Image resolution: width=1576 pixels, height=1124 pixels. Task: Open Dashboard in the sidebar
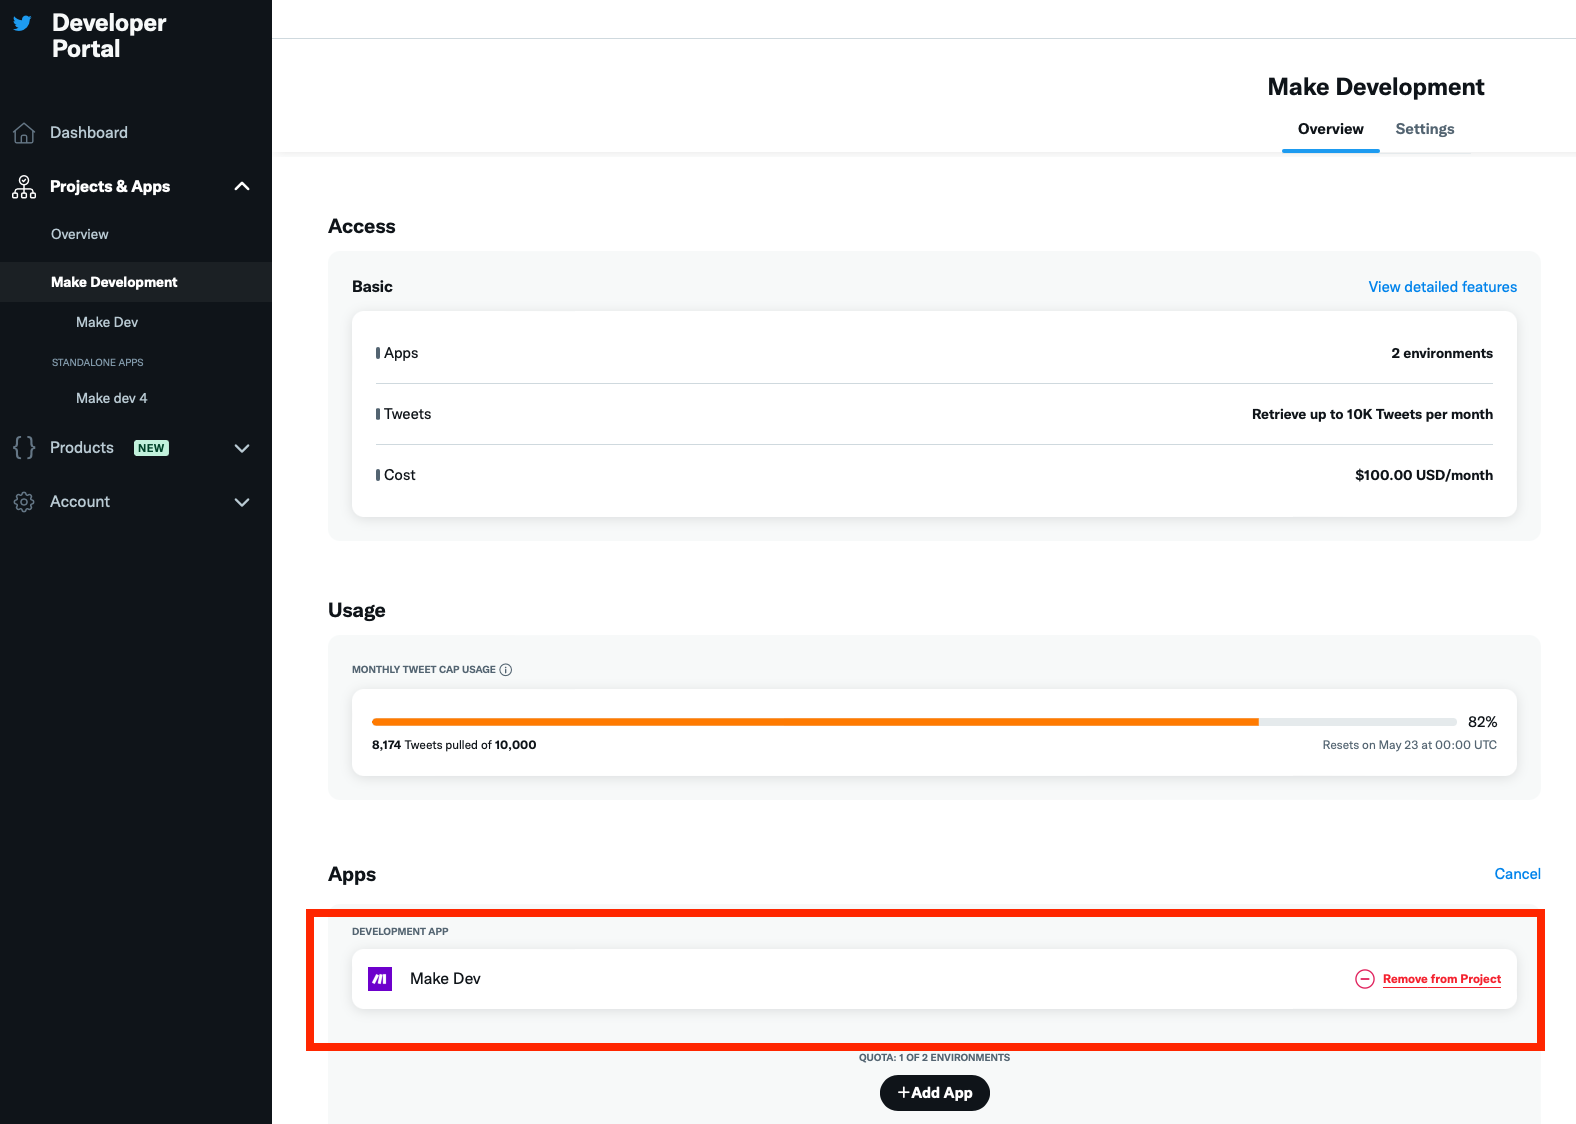[x=89, y=133]
